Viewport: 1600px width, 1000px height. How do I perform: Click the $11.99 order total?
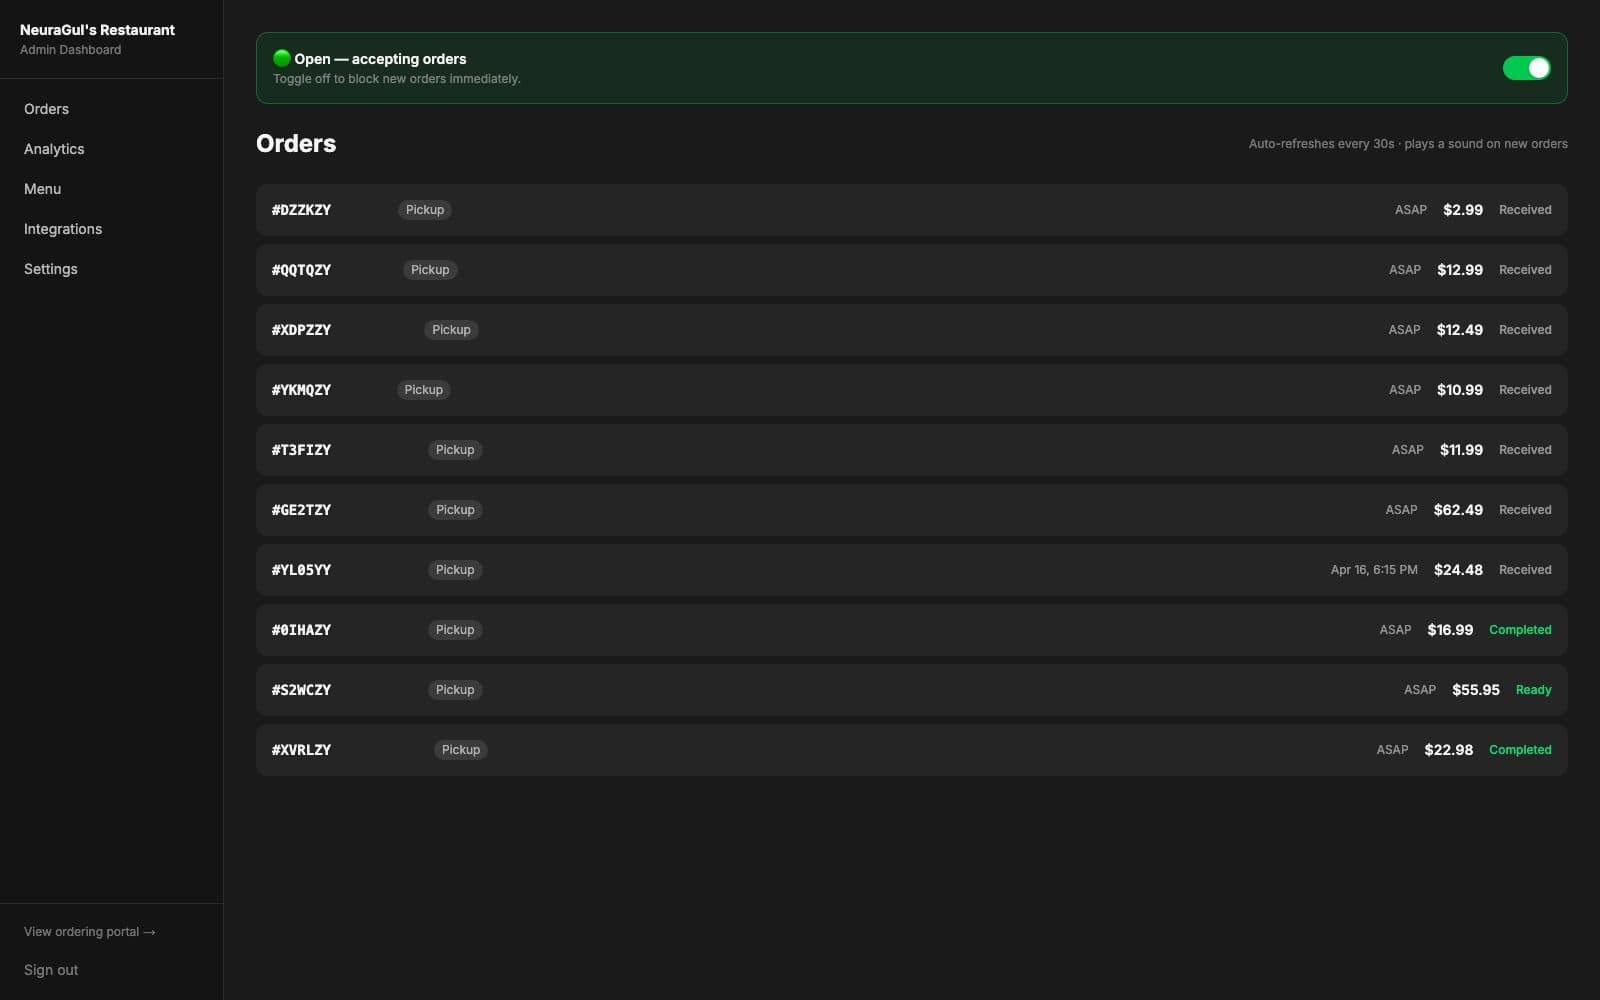click(x=1461, y=450)
